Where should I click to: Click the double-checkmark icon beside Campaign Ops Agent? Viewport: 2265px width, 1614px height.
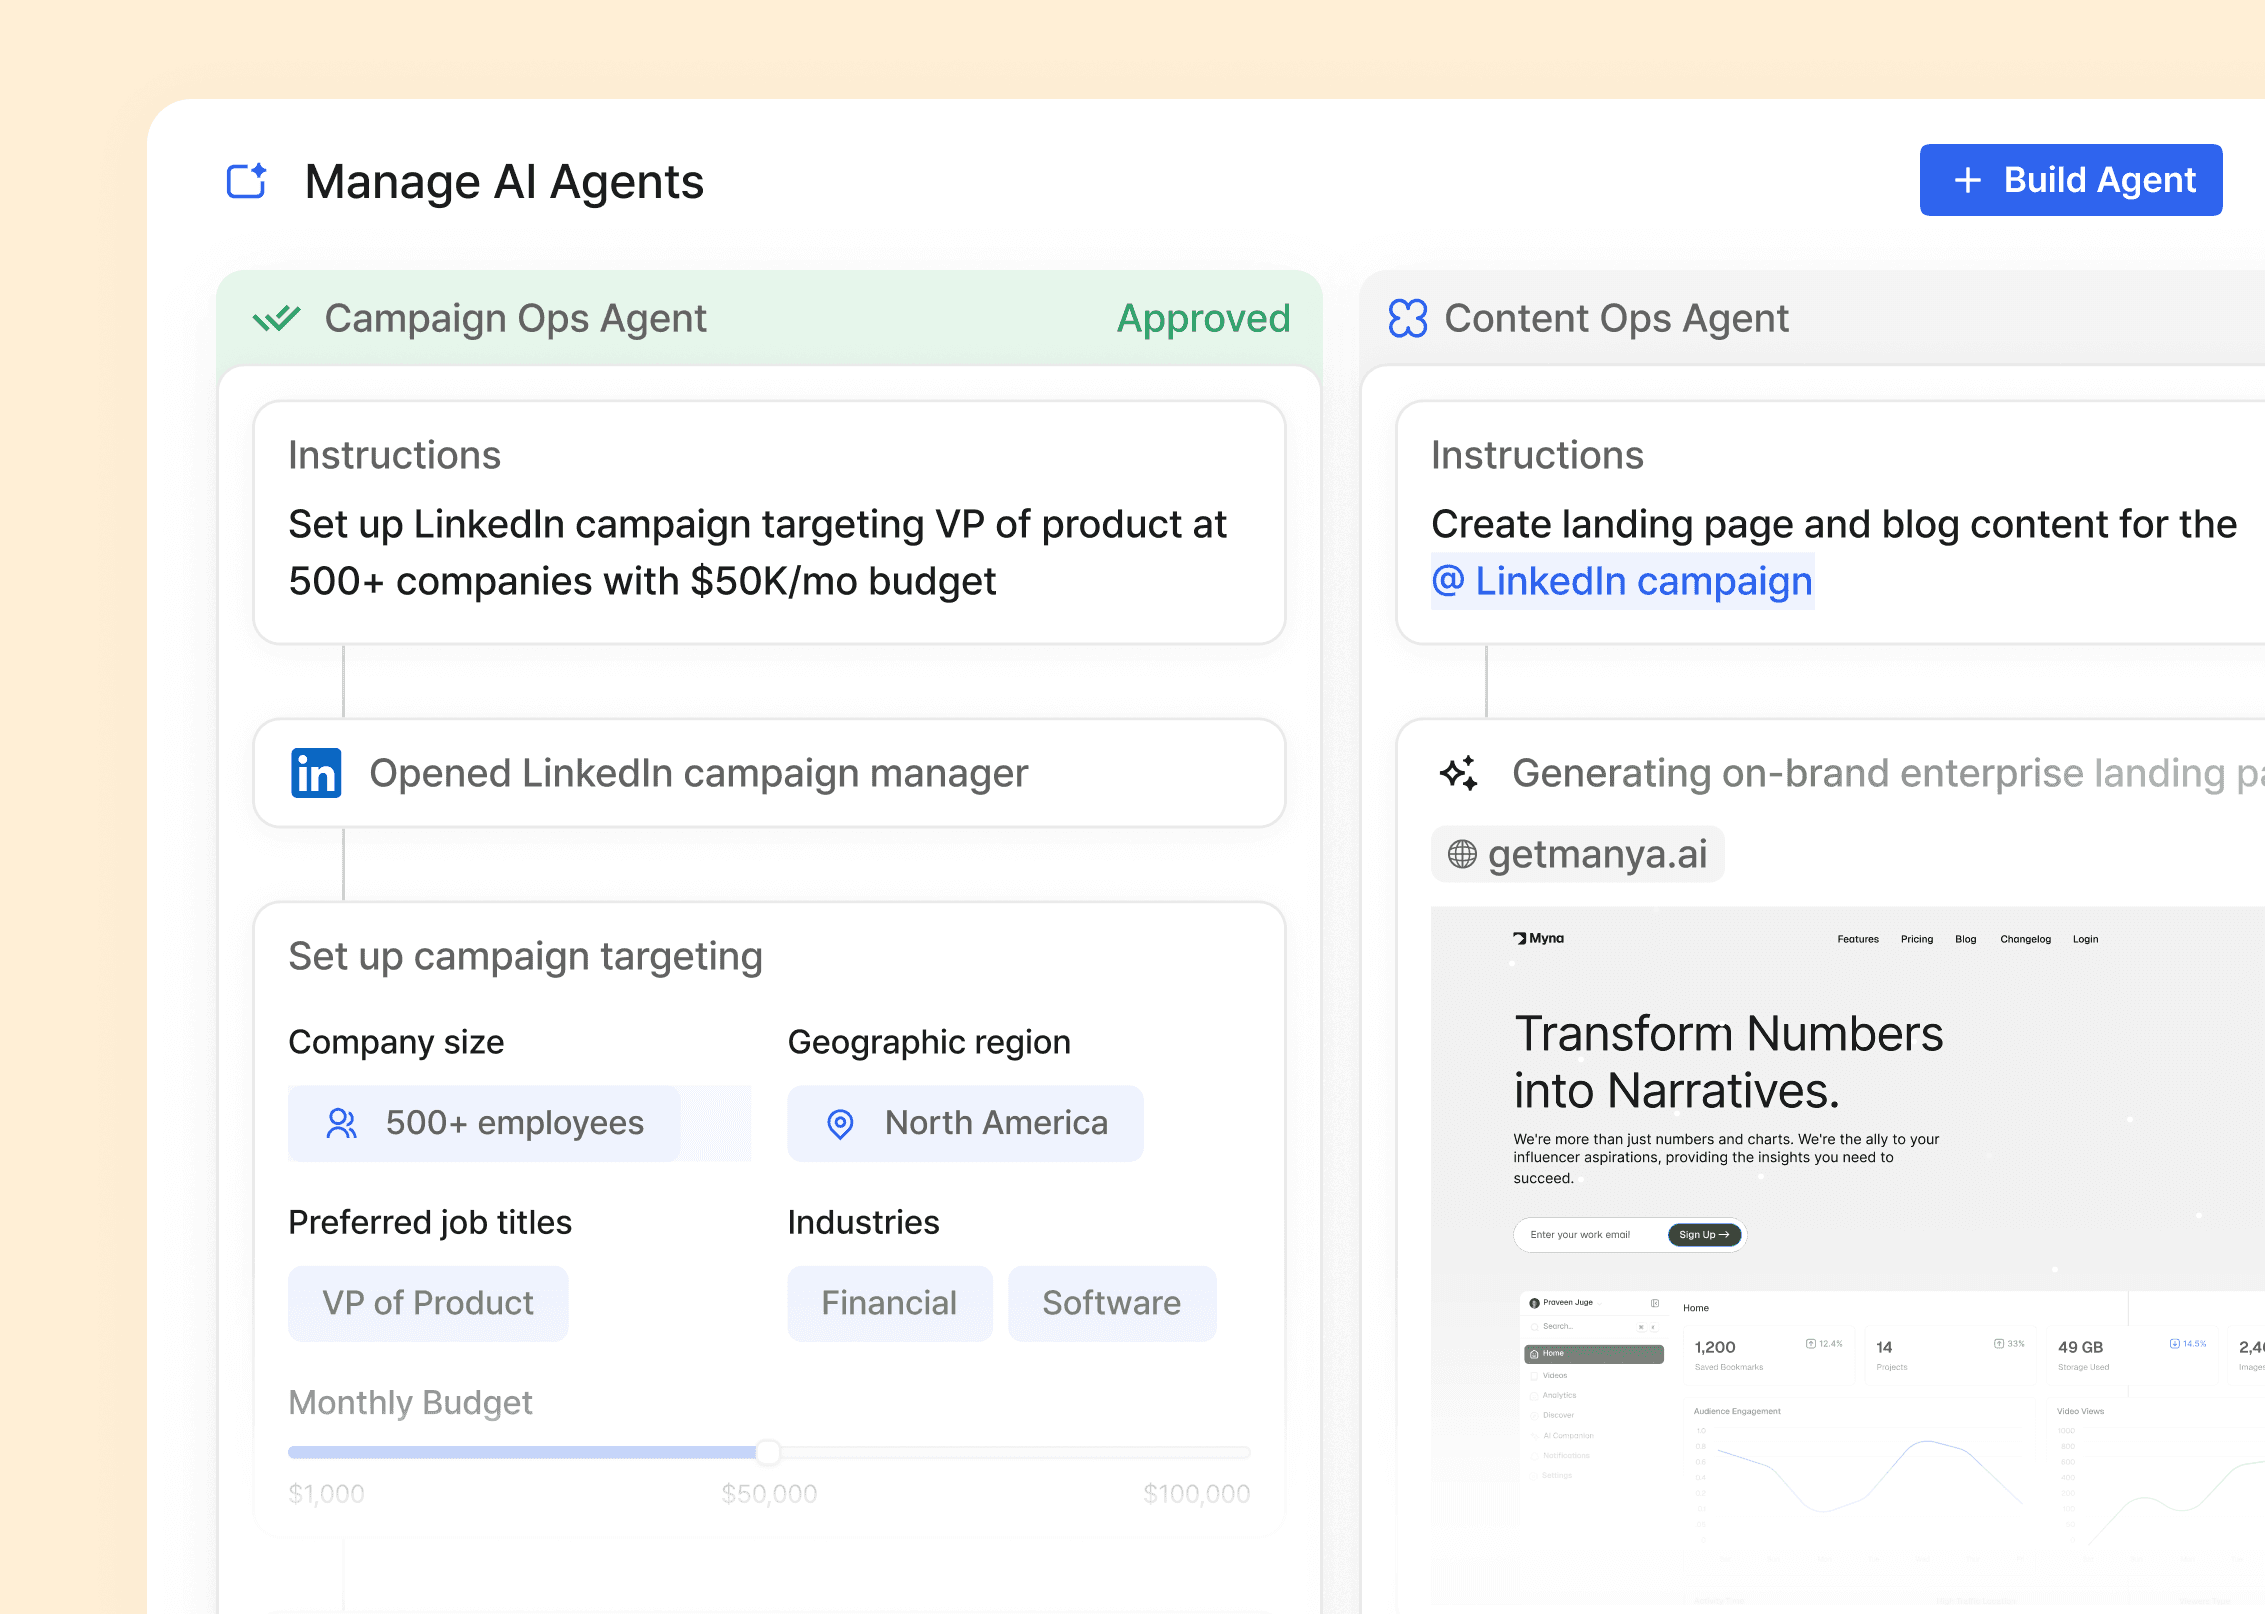coord(276,319)
